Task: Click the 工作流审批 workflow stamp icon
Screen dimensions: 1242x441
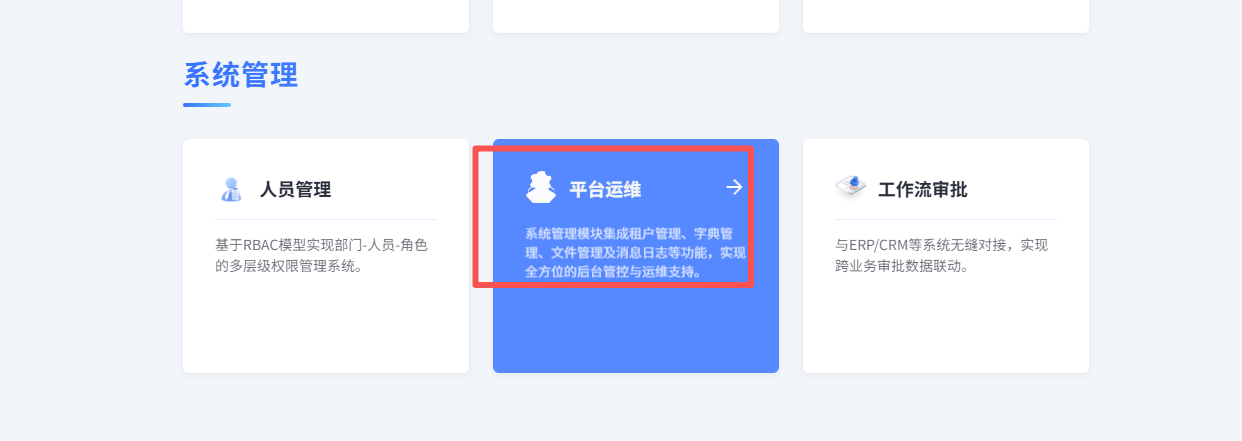Action: point(850,187)
